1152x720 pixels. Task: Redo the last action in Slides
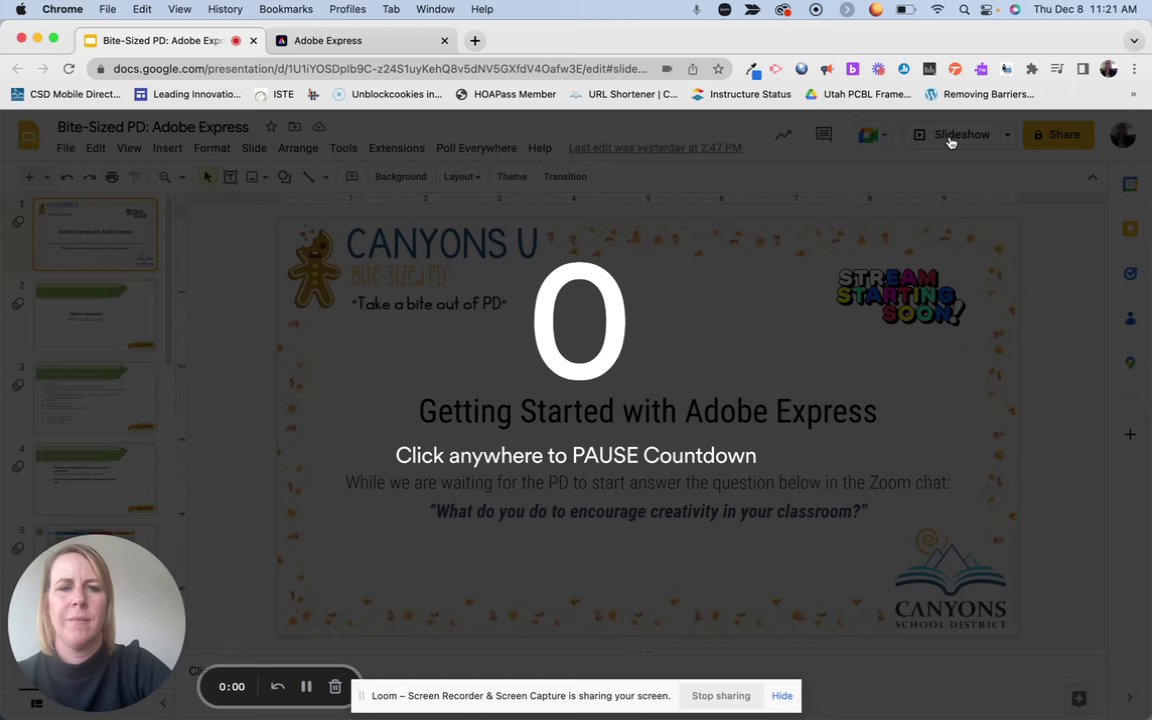point(90,177)
